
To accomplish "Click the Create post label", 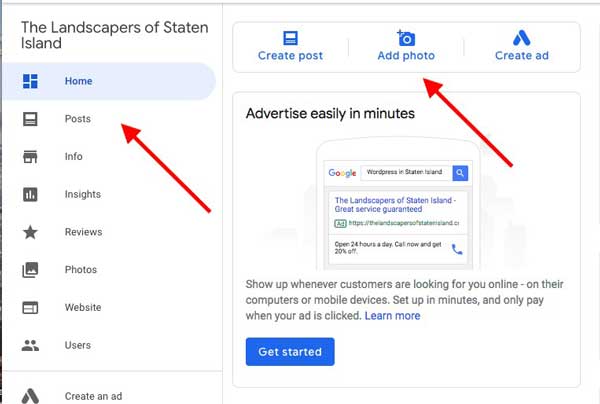I will click(x=290, y=56).
